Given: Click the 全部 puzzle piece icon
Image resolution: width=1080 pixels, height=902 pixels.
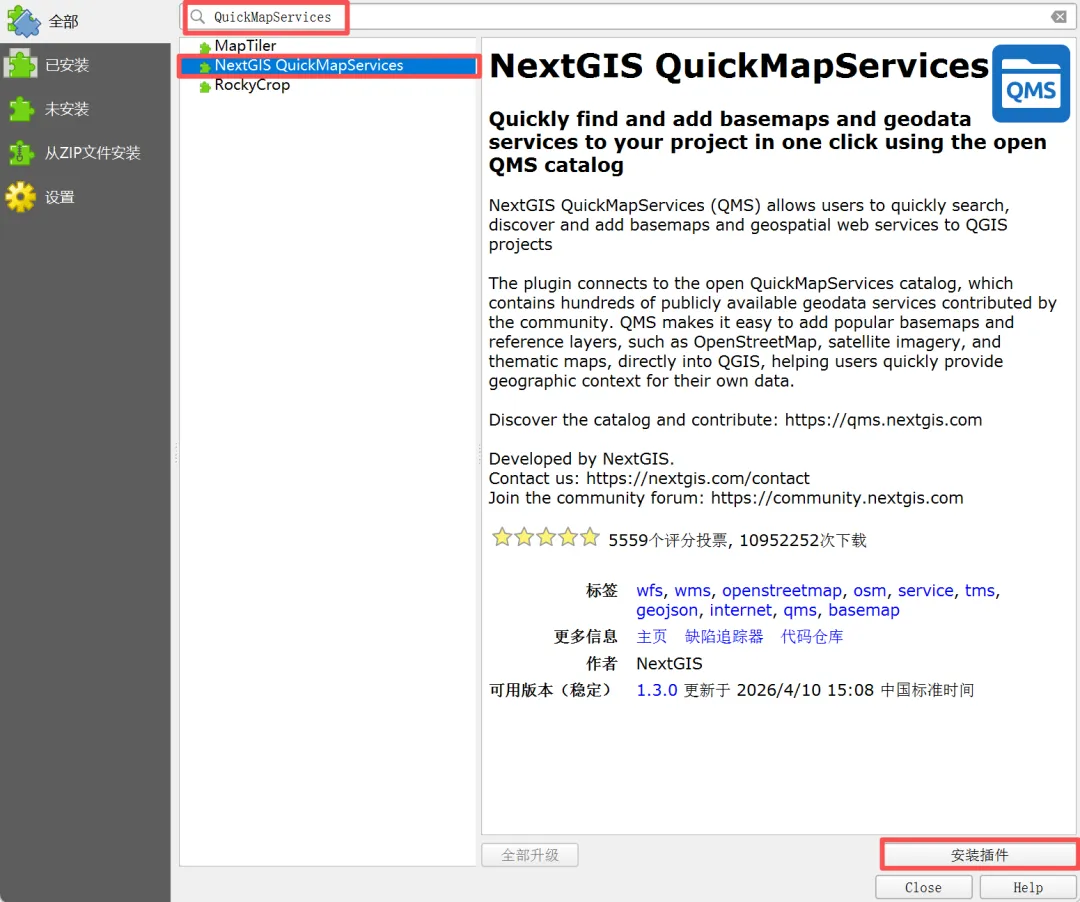Looking at the screenshot, I should [x=23, y=21].
